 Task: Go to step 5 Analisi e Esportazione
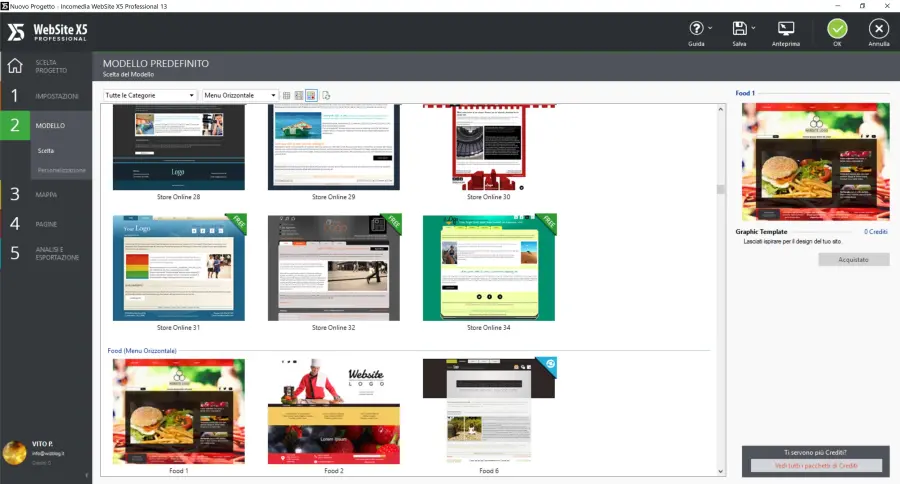pyautogui.click(x=46, y=253)
